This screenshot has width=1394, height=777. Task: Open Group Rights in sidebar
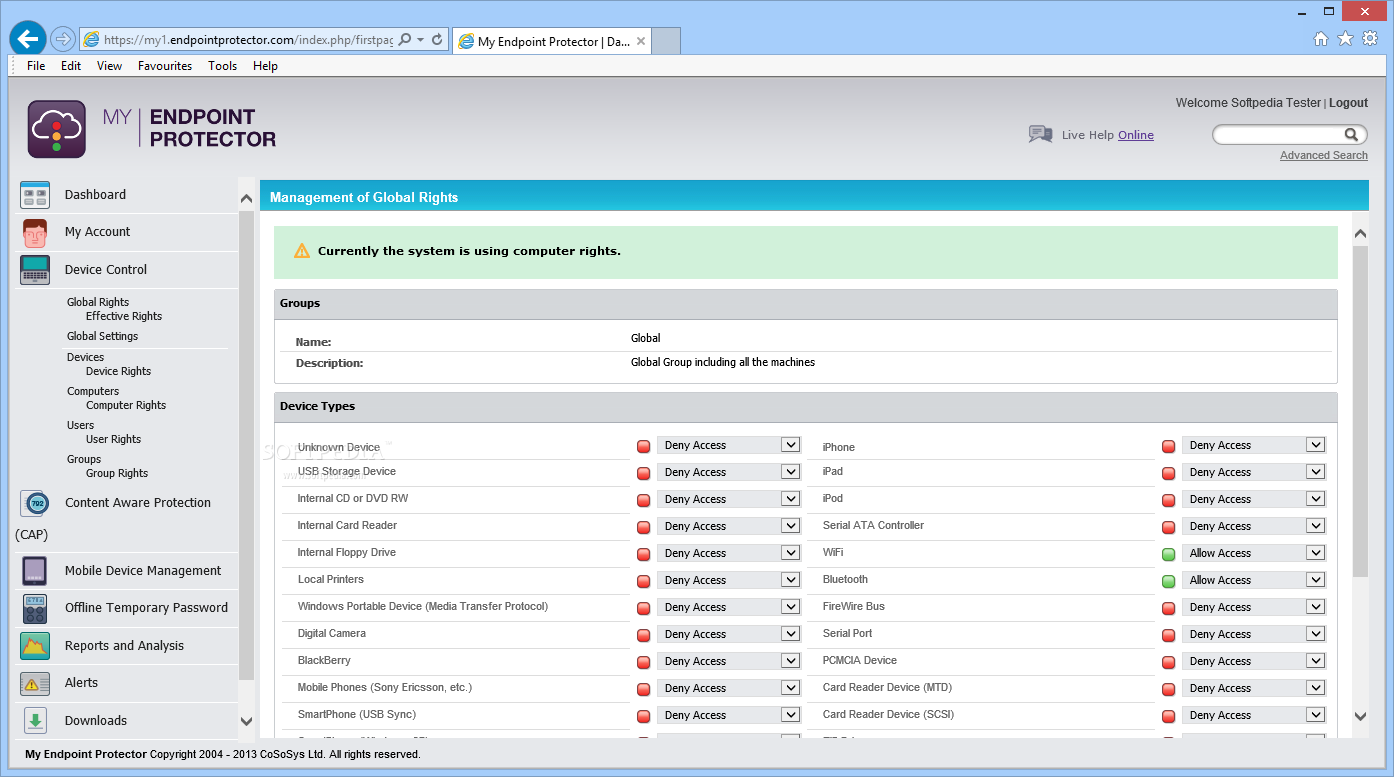click(117, 473)
